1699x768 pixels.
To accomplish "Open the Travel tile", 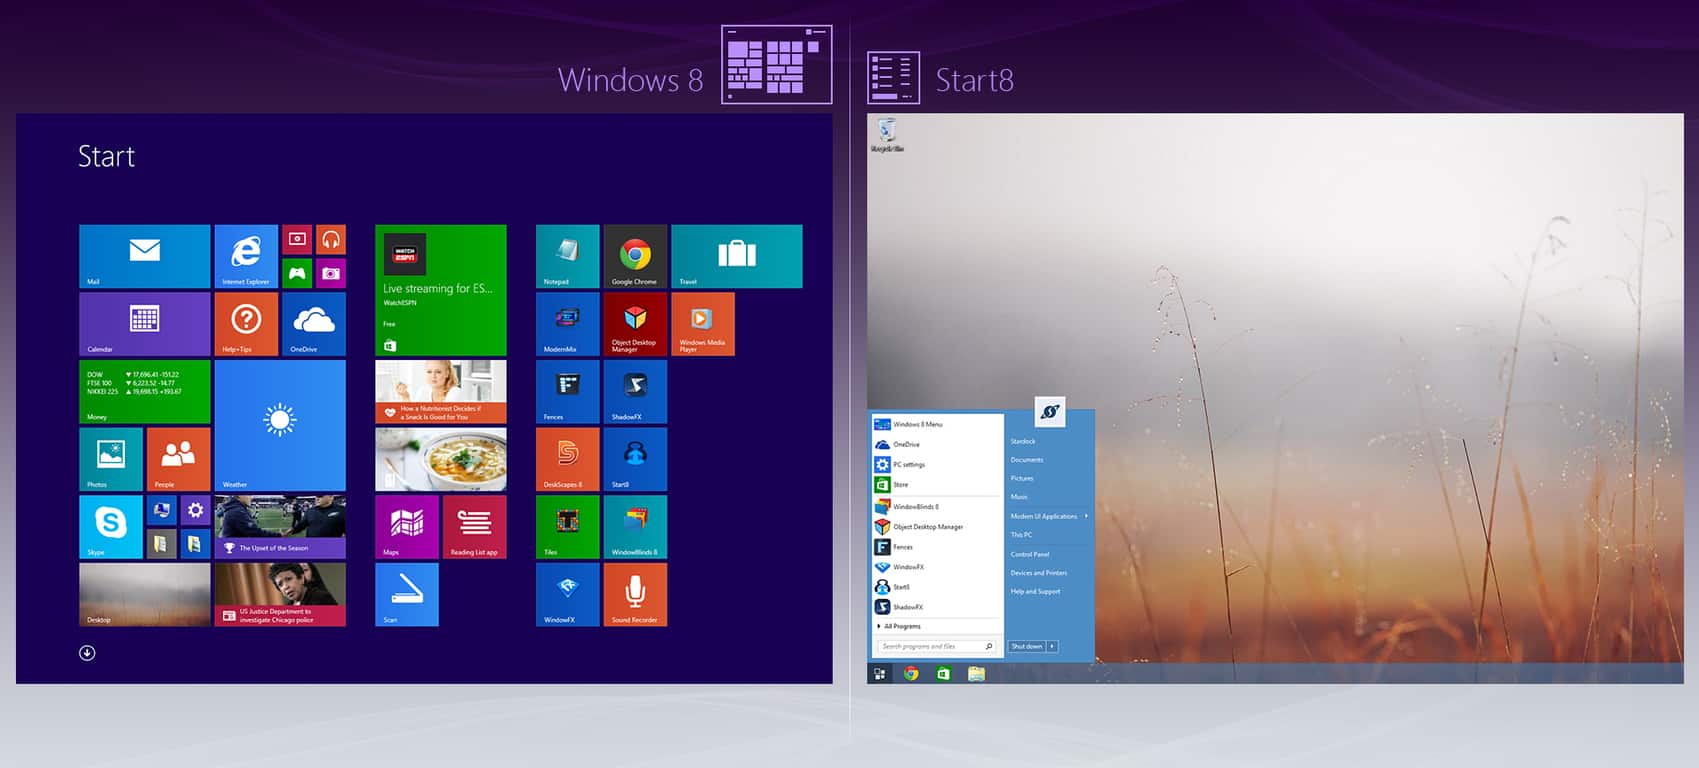I will click(x=737, y=256).
